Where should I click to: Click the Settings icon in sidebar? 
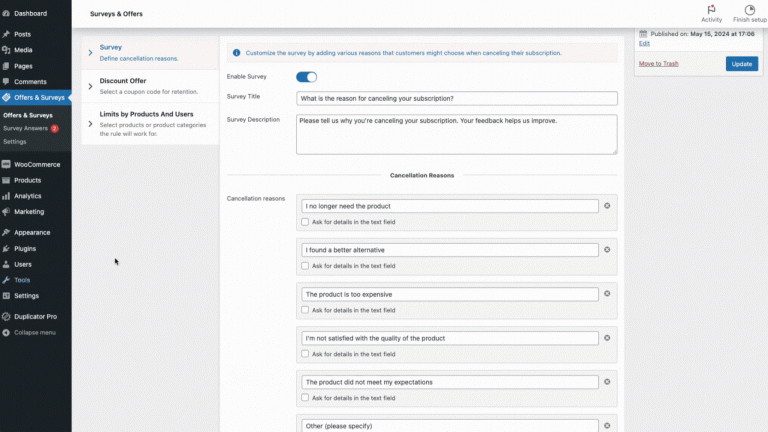[x=6, y=295]
